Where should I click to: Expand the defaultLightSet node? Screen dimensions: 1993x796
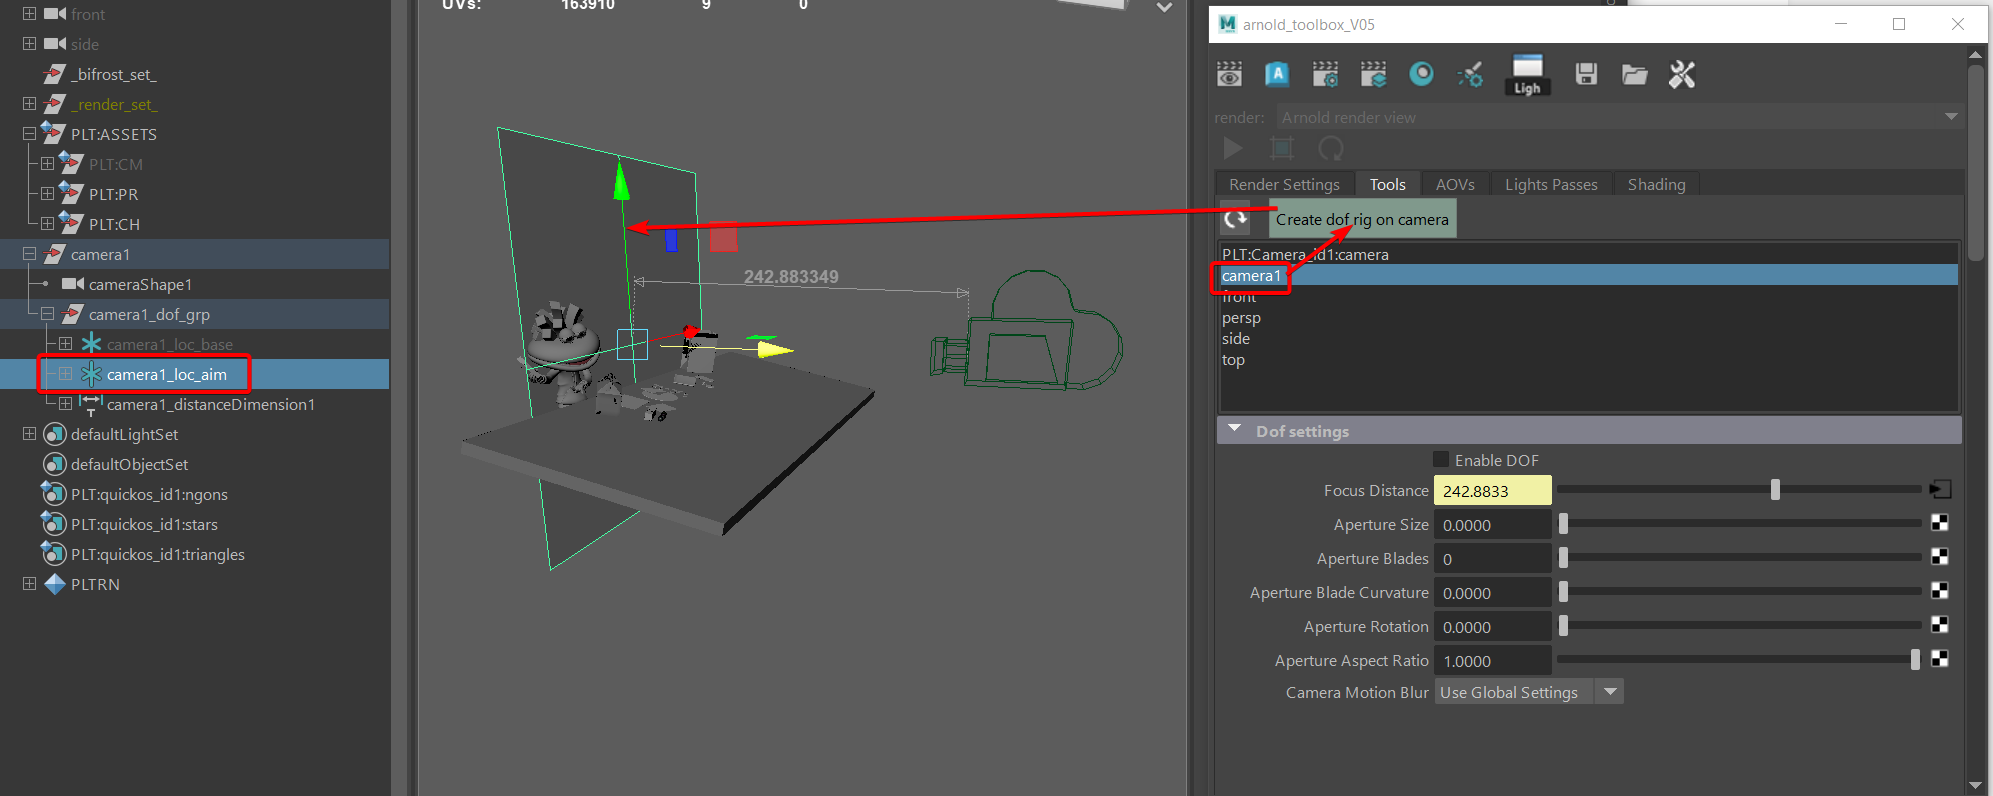[29, 434]
